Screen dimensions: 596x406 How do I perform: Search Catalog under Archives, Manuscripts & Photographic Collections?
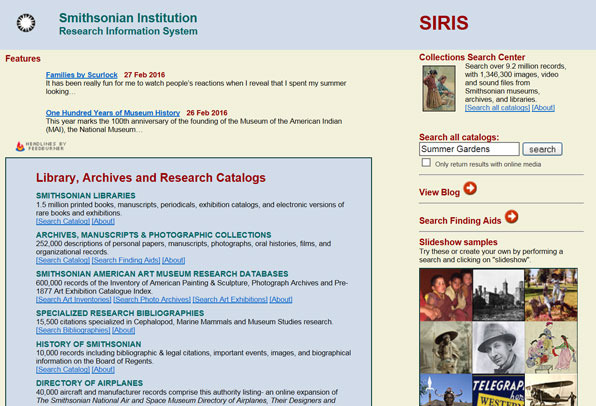63,260
